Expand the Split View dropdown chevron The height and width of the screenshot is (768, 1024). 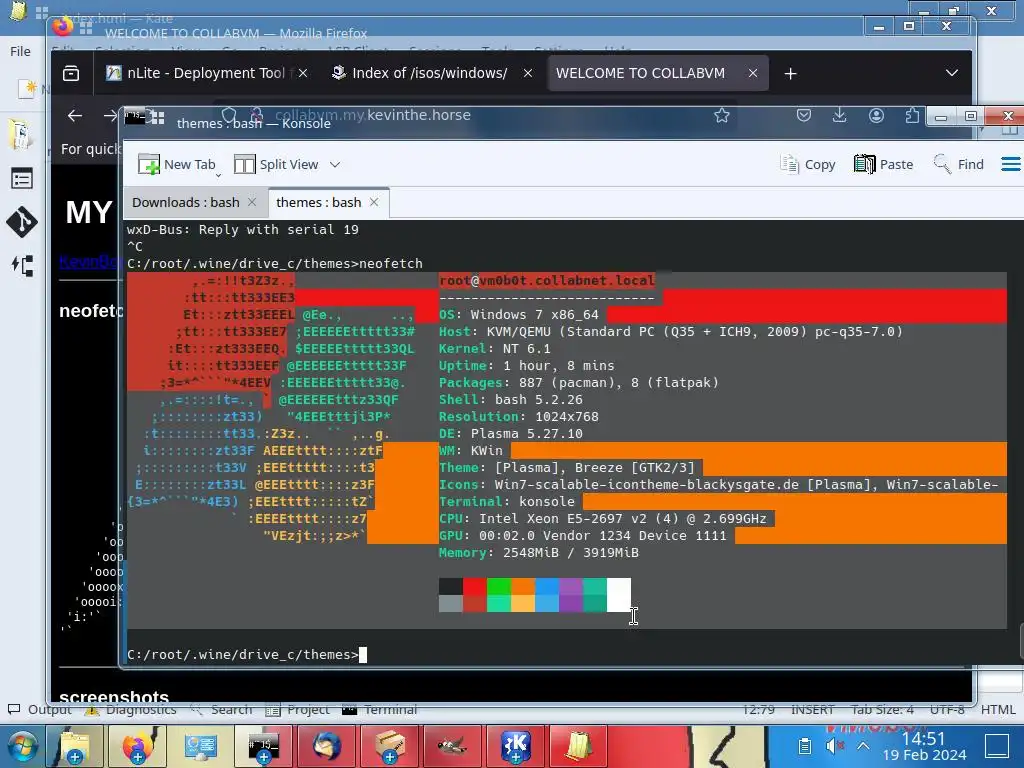coord(335,165)
